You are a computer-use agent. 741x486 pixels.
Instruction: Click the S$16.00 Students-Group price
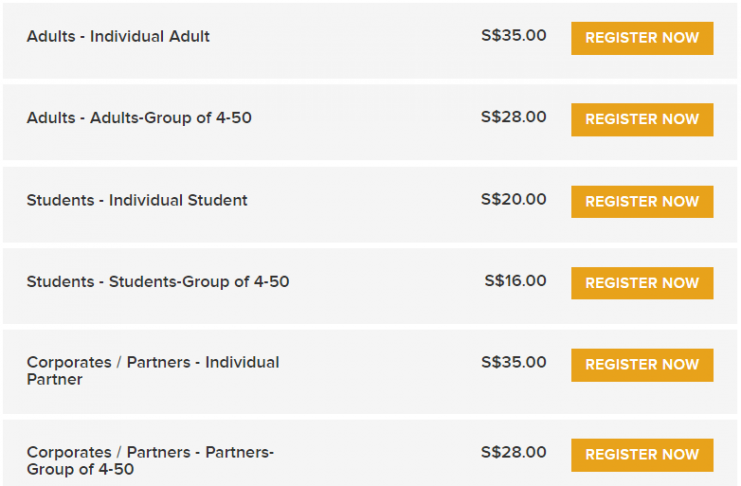click(x=516, y=281)
